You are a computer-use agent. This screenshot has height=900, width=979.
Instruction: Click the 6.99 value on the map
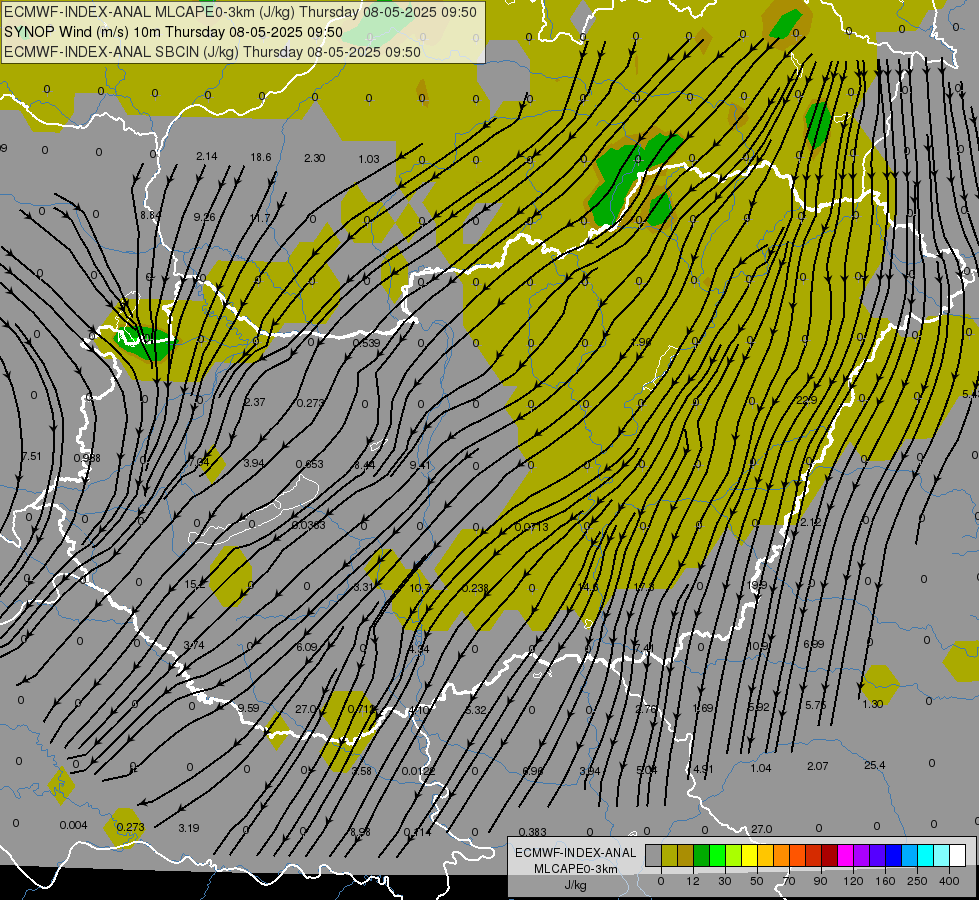[x=814, y=644]
